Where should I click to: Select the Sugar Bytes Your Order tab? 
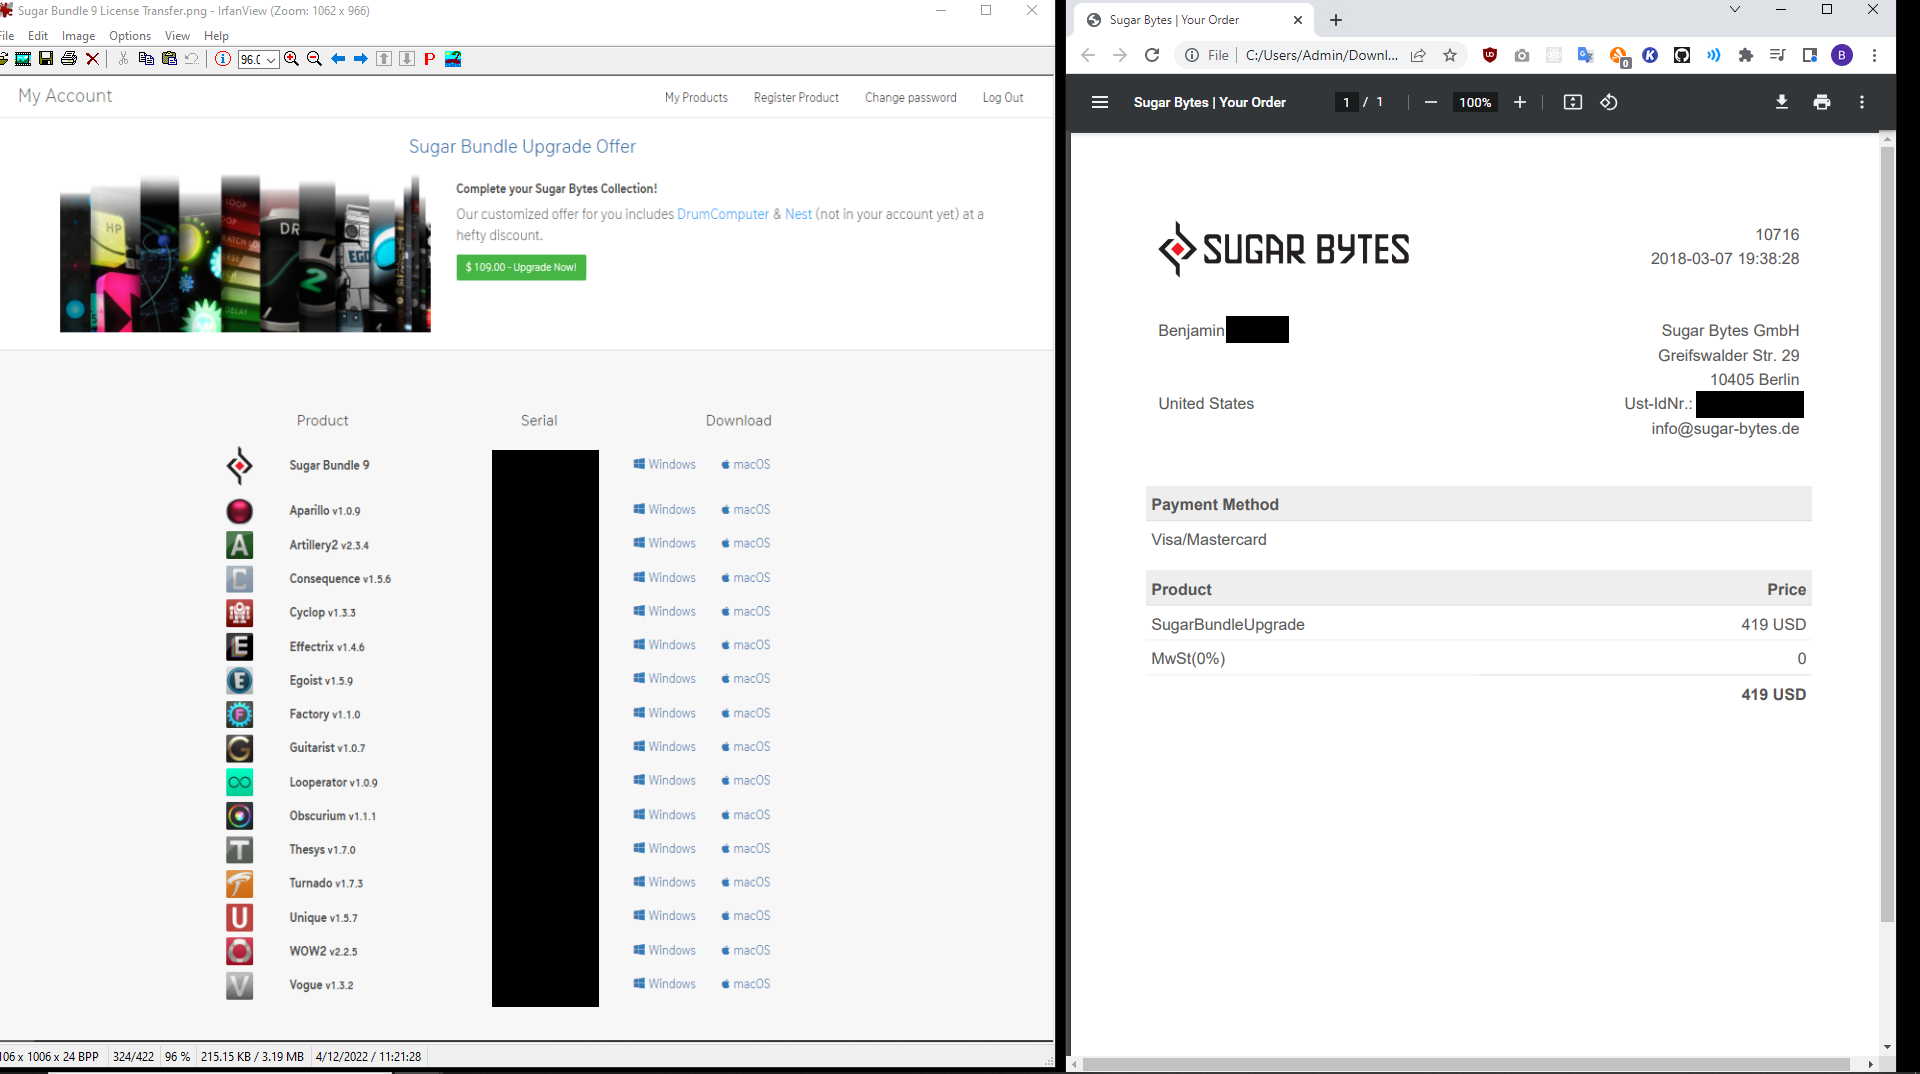point(1195,20)
